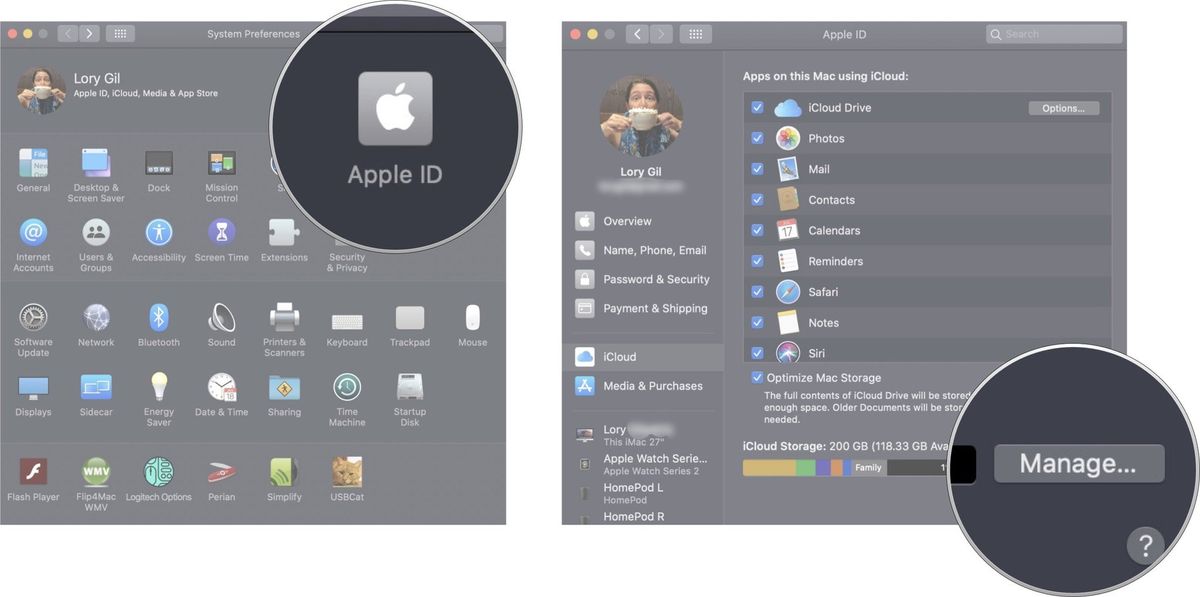Click the Manage iCloud storage button
The image size is (1200, 597).
point(1079,462)
